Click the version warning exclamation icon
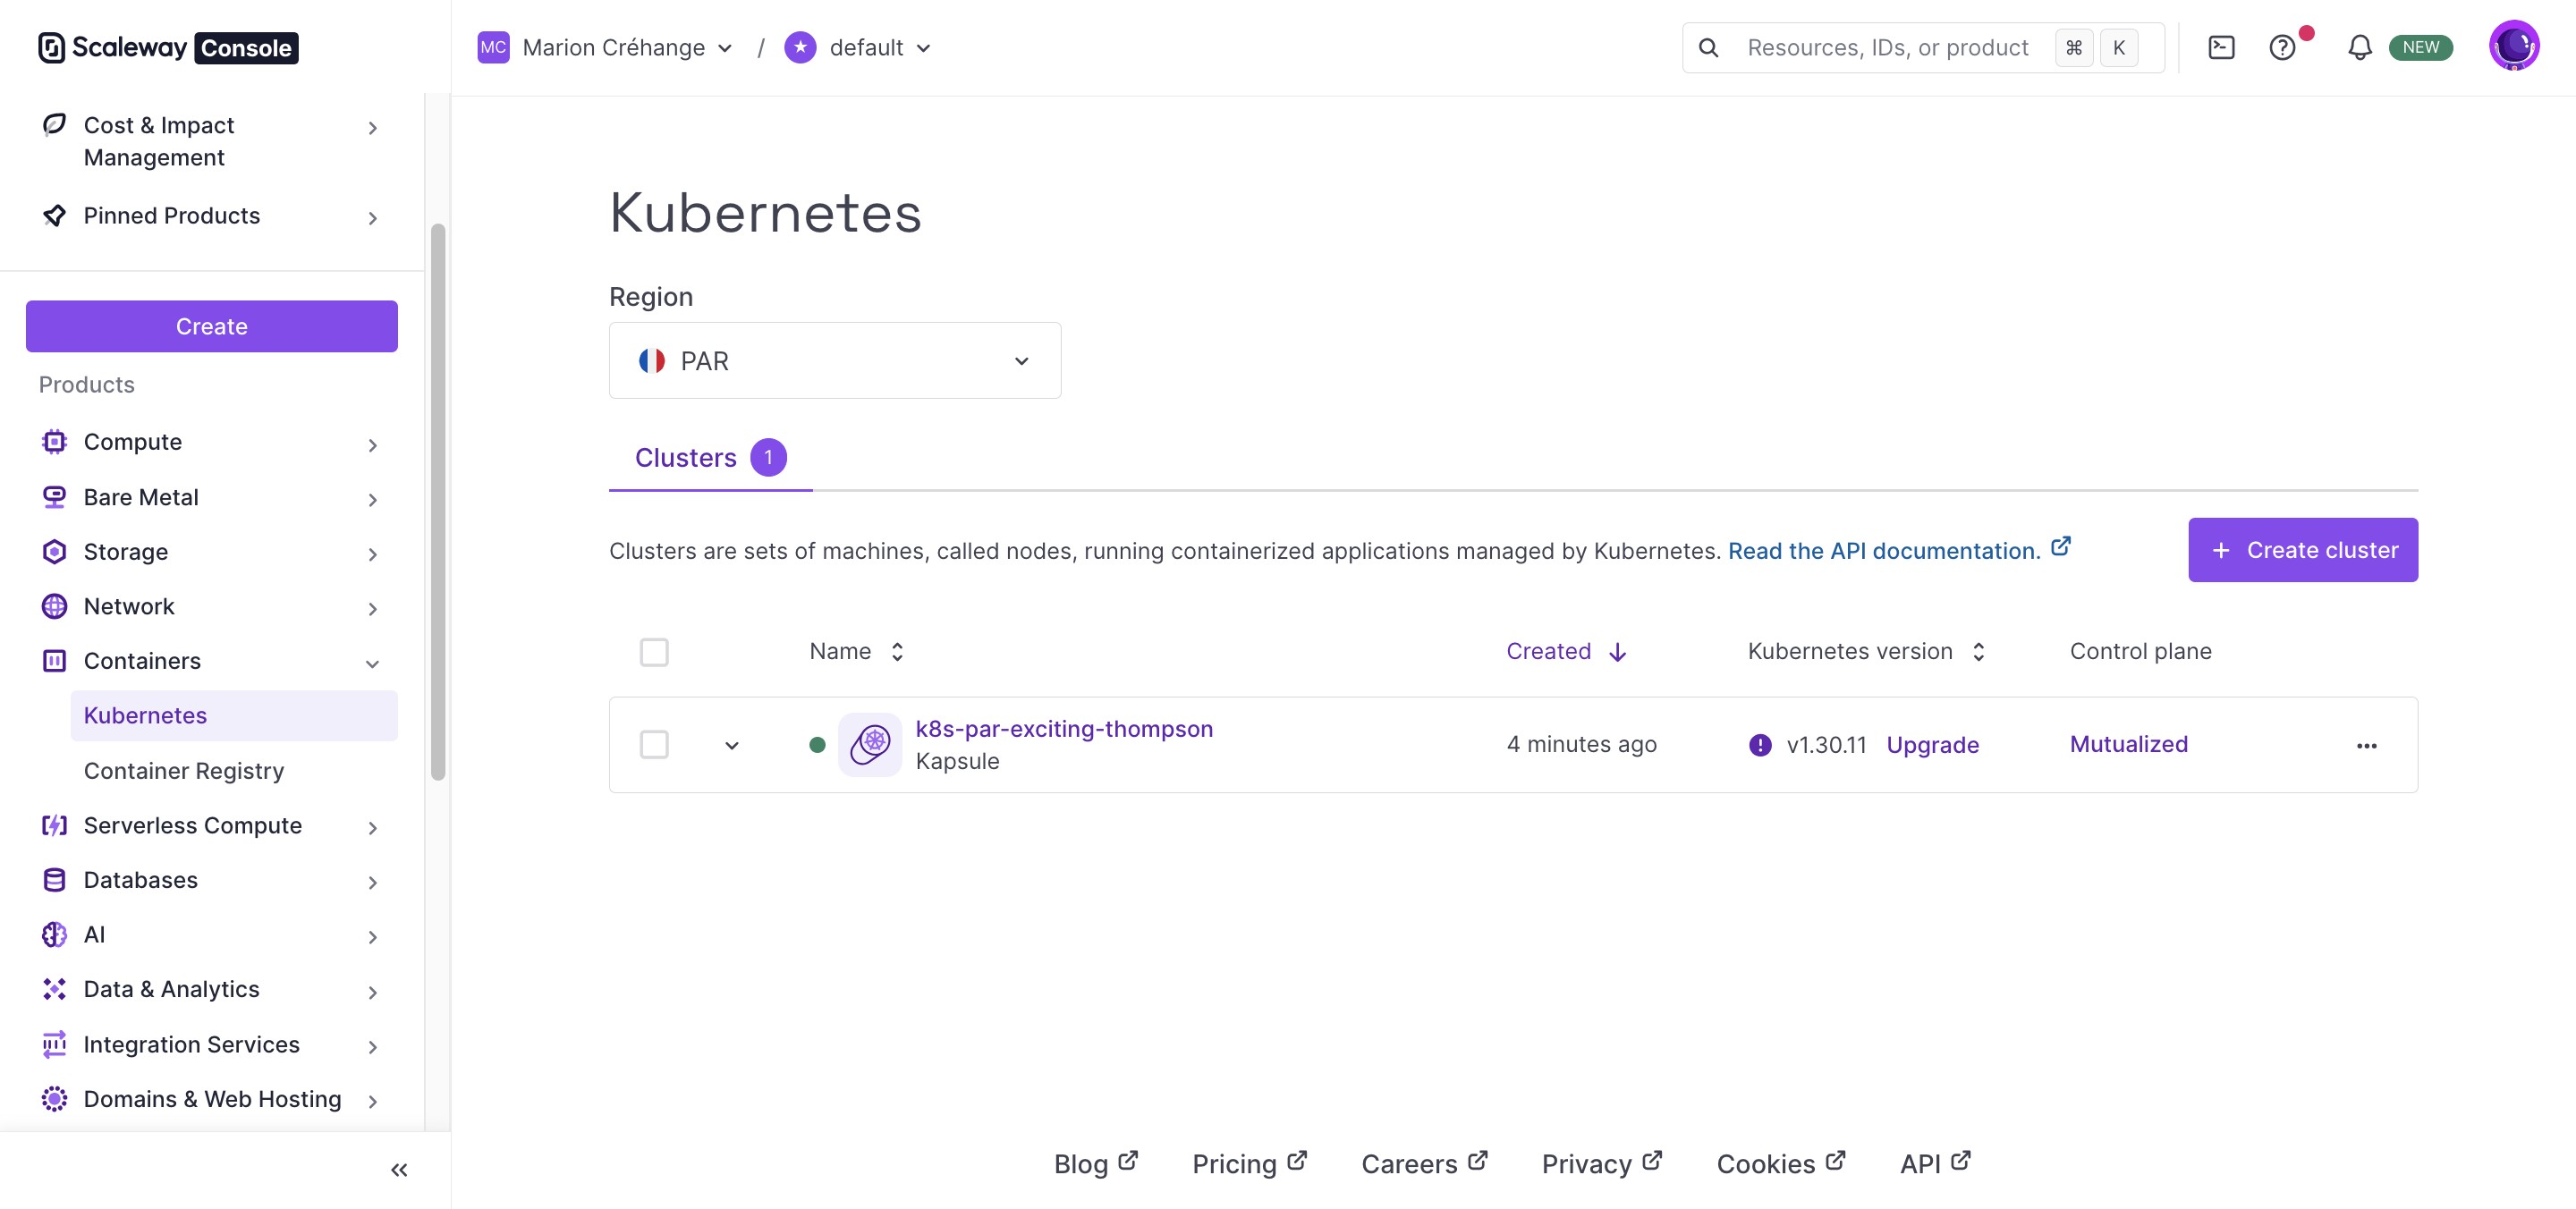This screenshot has height=1209, width=2576. (1760, 745)
